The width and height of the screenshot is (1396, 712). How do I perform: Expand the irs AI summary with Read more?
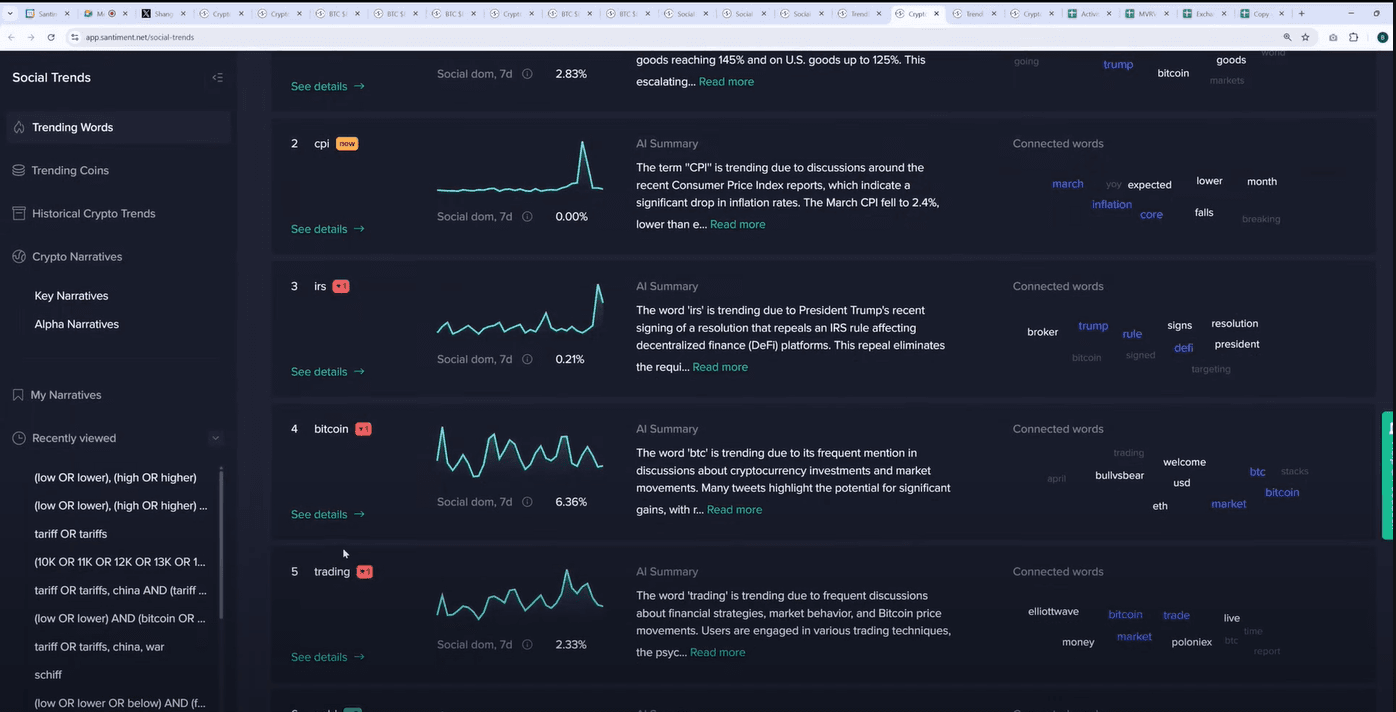(x=720, y=367)
